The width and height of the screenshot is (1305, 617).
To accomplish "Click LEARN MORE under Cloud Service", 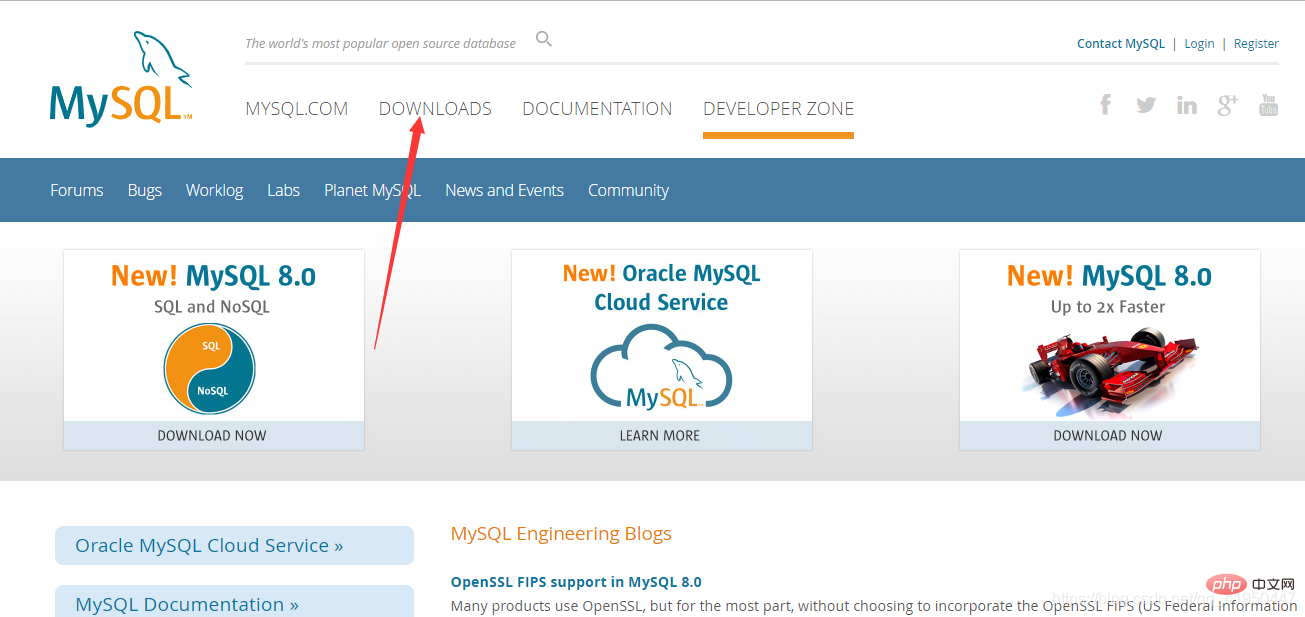I will point(660,435).
